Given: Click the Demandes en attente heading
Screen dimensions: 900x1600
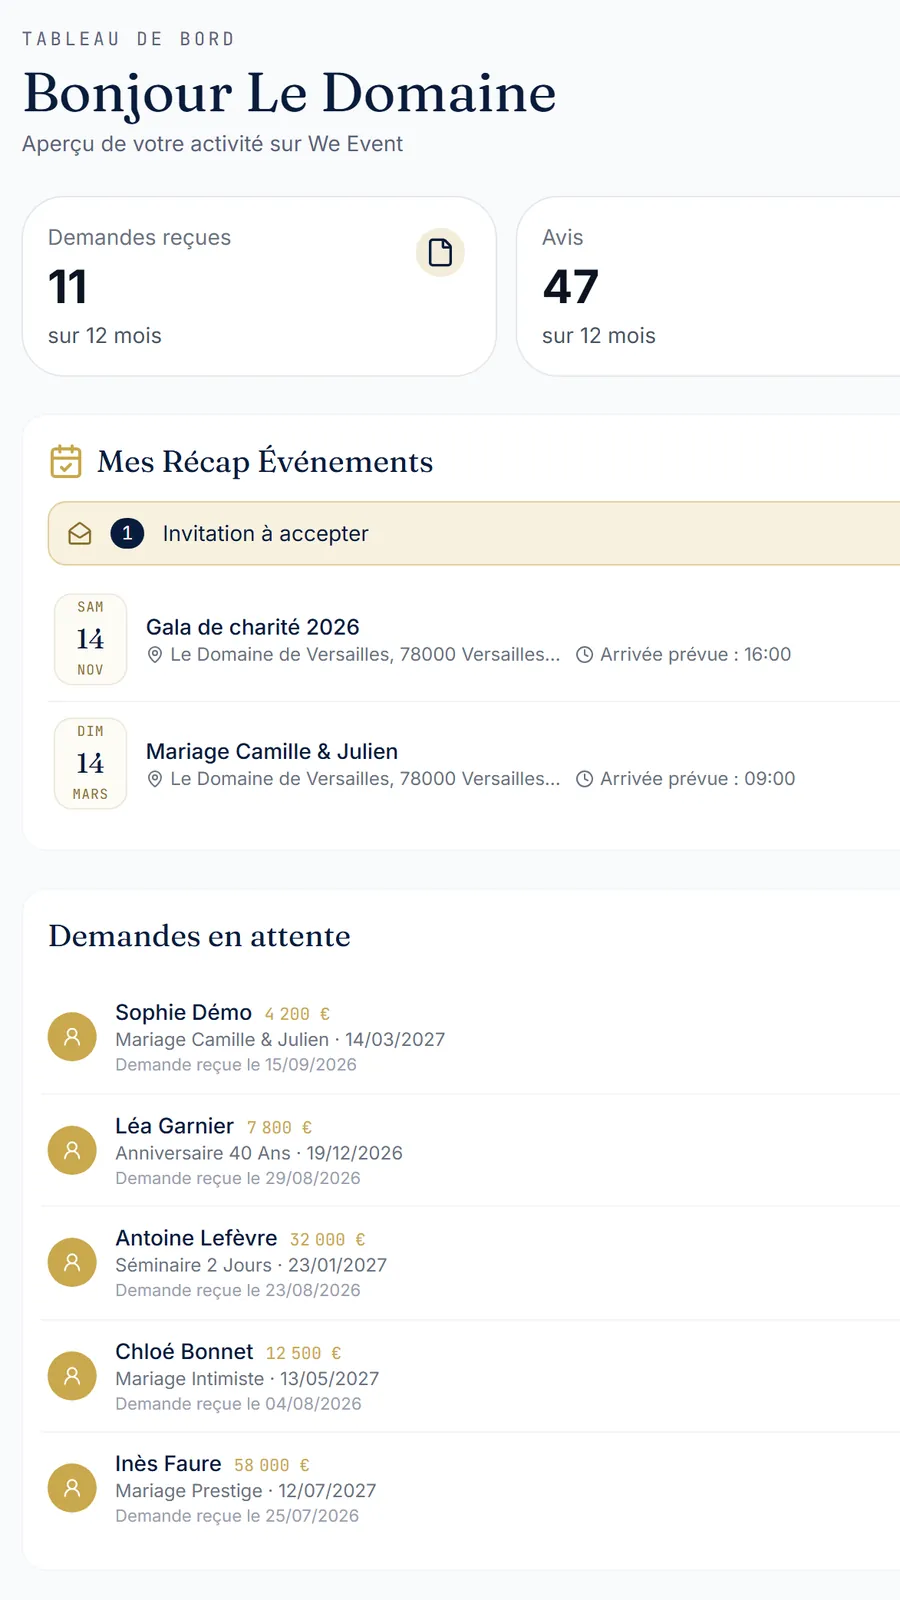Looking at the screenshot, I should click(200, 936).
